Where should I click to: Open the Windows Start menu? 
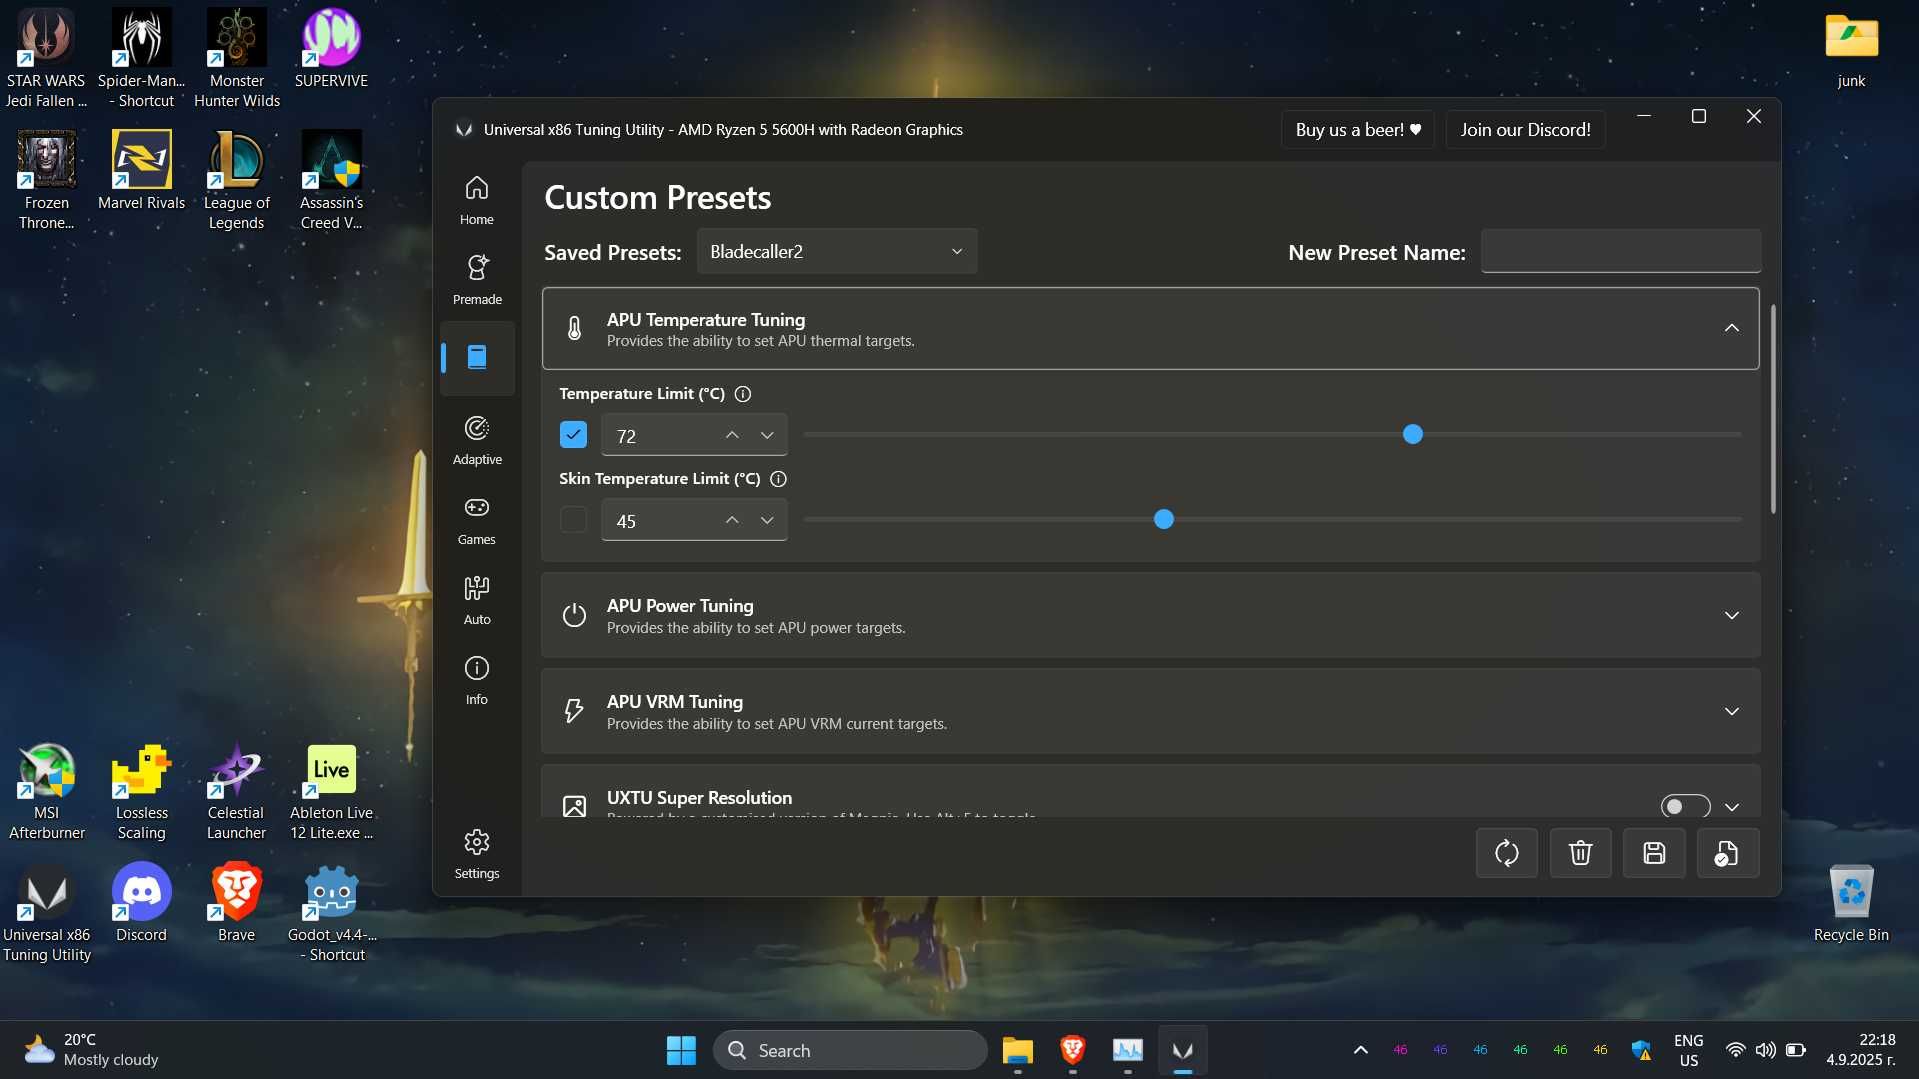pos(681,1050)
